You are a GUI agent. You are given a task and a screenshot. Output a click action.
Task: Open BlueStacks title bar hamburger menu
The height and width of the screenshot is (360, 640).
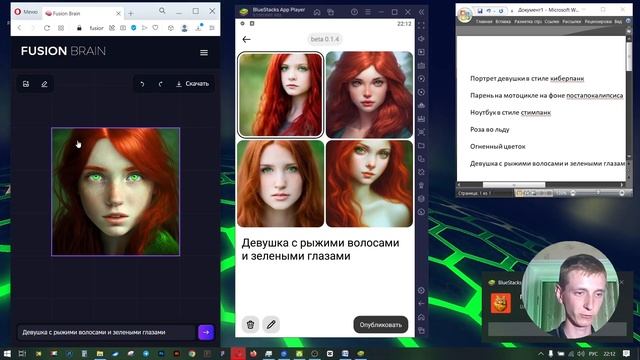click(x=368, y=12)
